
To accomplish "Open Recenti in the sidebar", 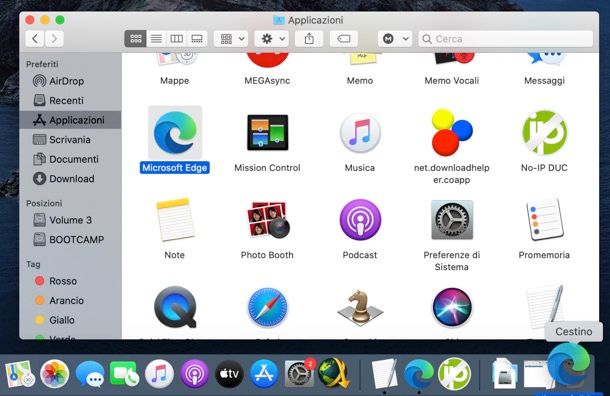I will (x=70, y=100).
